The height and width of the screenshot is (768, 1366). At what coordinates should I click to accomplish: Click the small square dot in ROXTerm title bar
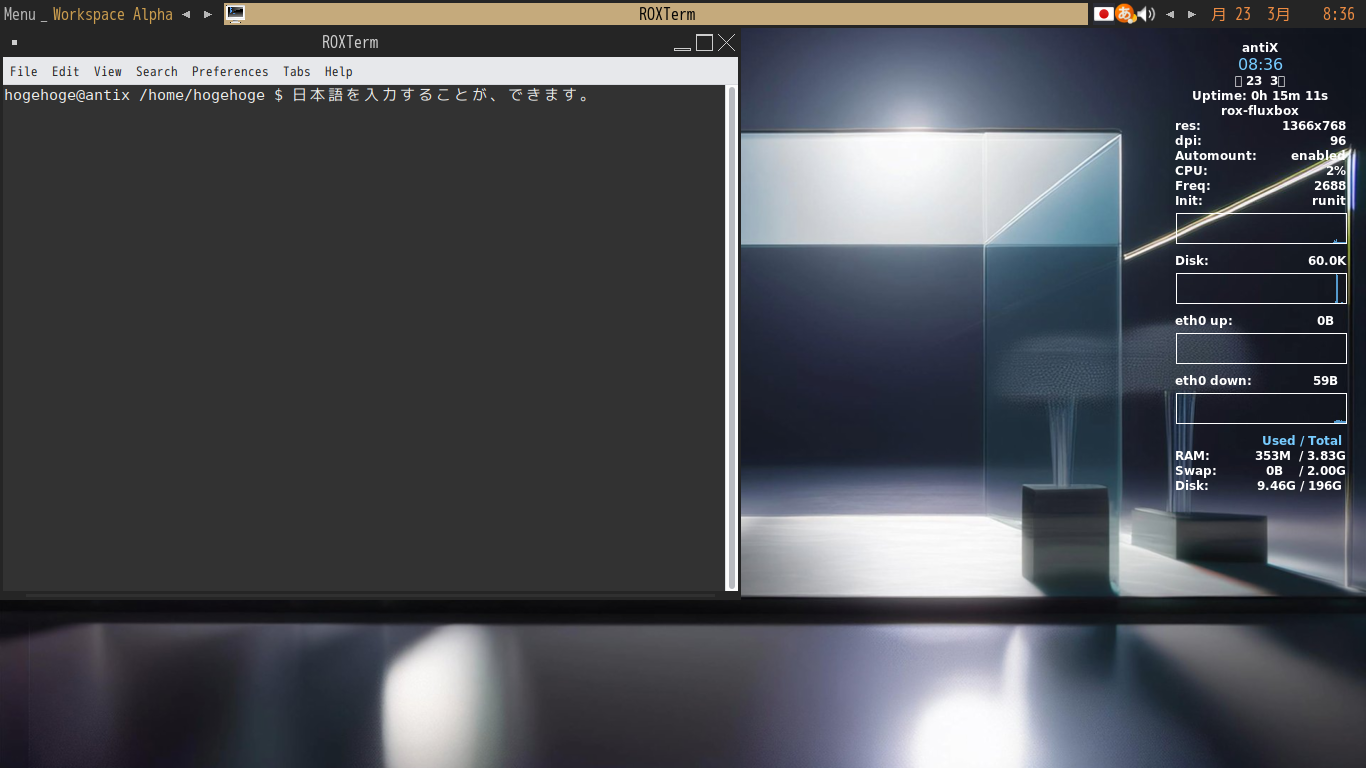[14, 42]
